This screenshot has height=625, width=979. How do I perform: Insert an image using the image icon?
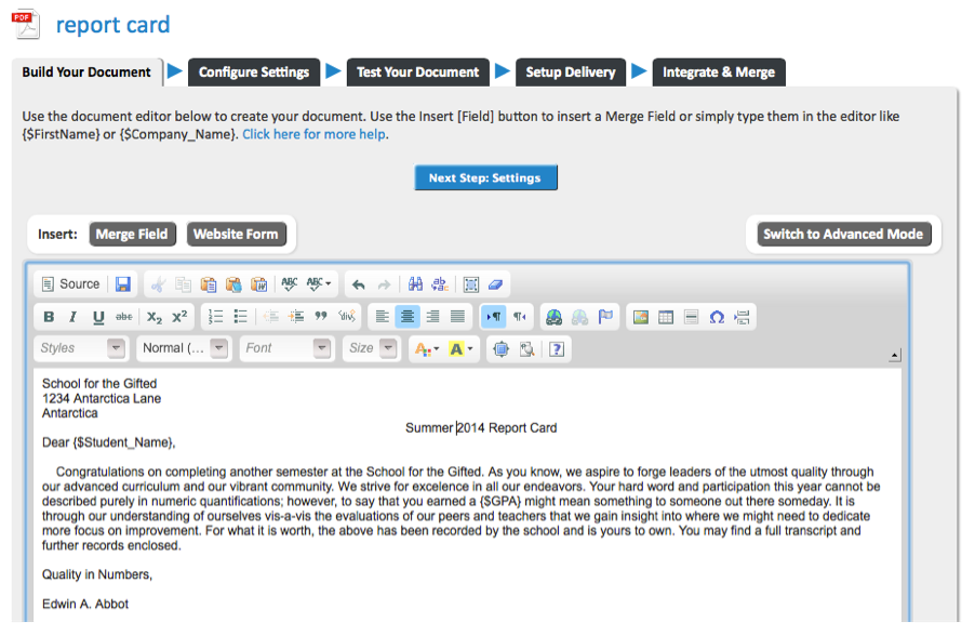click(x=641, y=316)
